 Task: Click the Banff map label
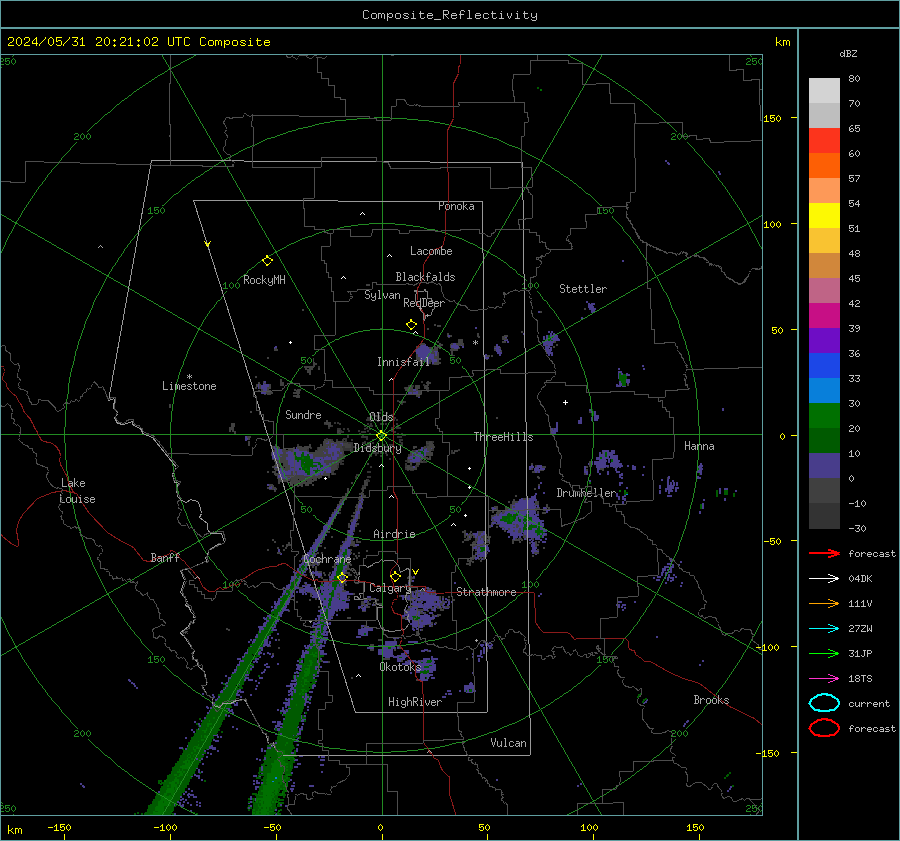[165, 557]
